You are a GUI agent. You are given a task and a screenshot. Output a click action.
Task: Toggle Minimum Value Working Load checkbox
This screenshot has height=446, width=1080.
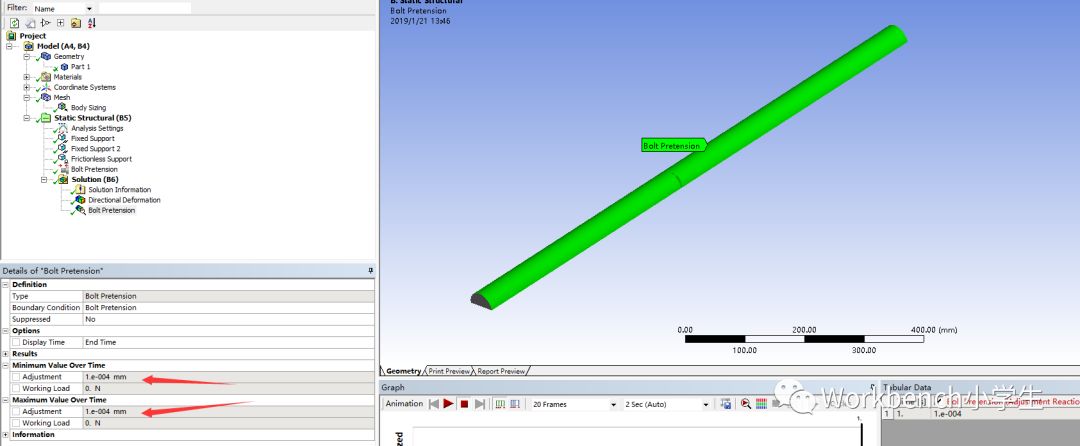(16, 389)
